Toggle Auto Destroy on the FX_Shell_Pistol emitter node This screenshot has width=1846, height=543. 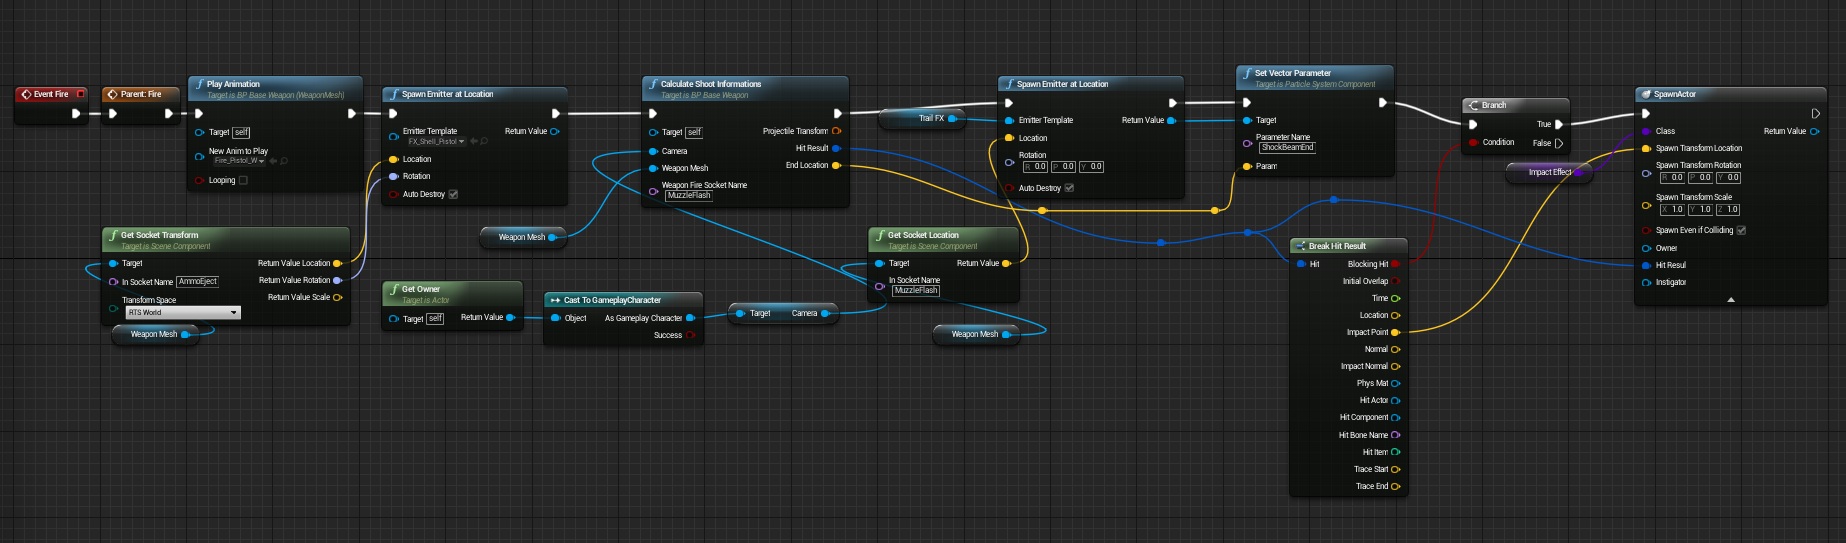pyautogui.click(x=453, y=194)
